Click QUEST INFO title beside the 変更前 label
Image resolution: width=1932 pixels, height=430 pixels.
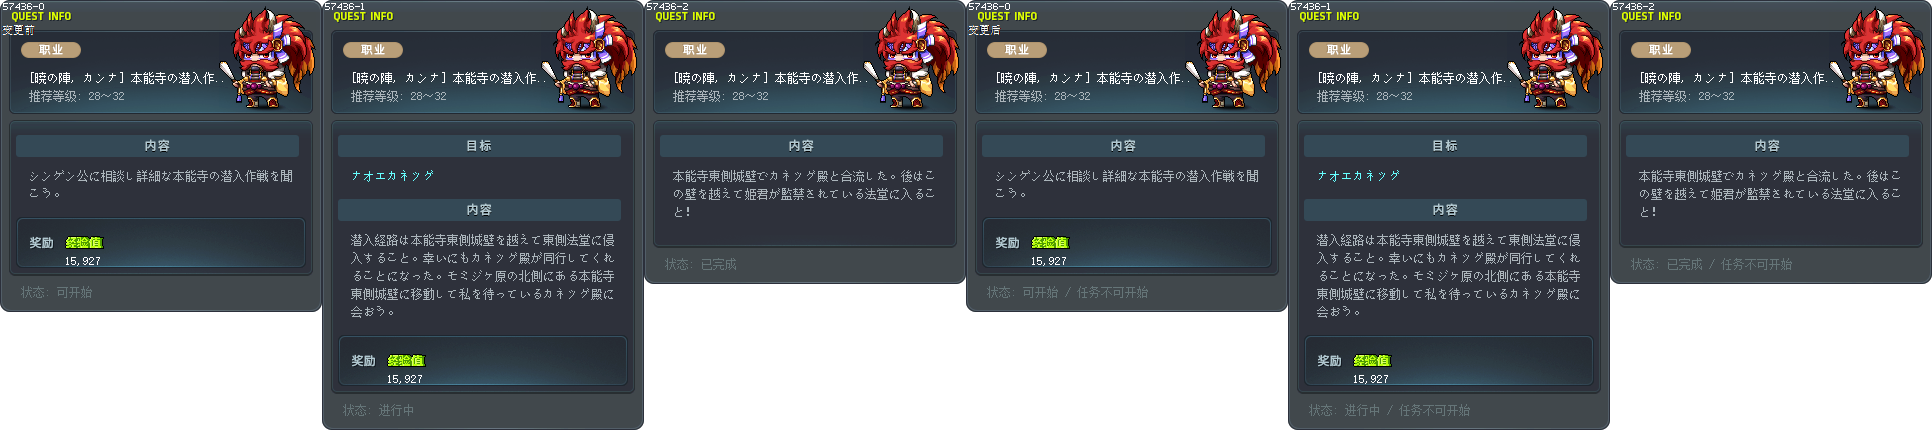pyautogui.click(x=41, y=16)
